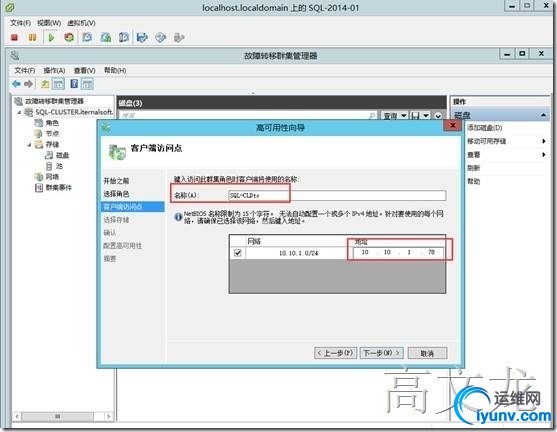Click the CD/DVD device toolbar icon
The image size is (557, 432).
[x=161, y=37]
